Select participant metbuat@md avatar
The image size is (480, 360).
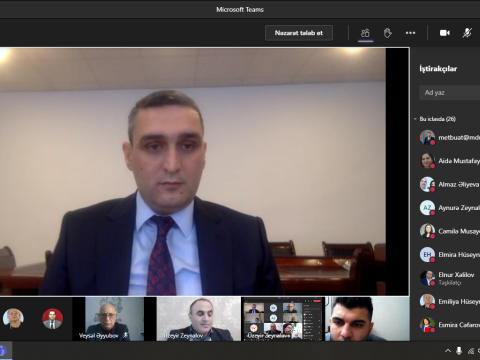click(x=427, y=137)
